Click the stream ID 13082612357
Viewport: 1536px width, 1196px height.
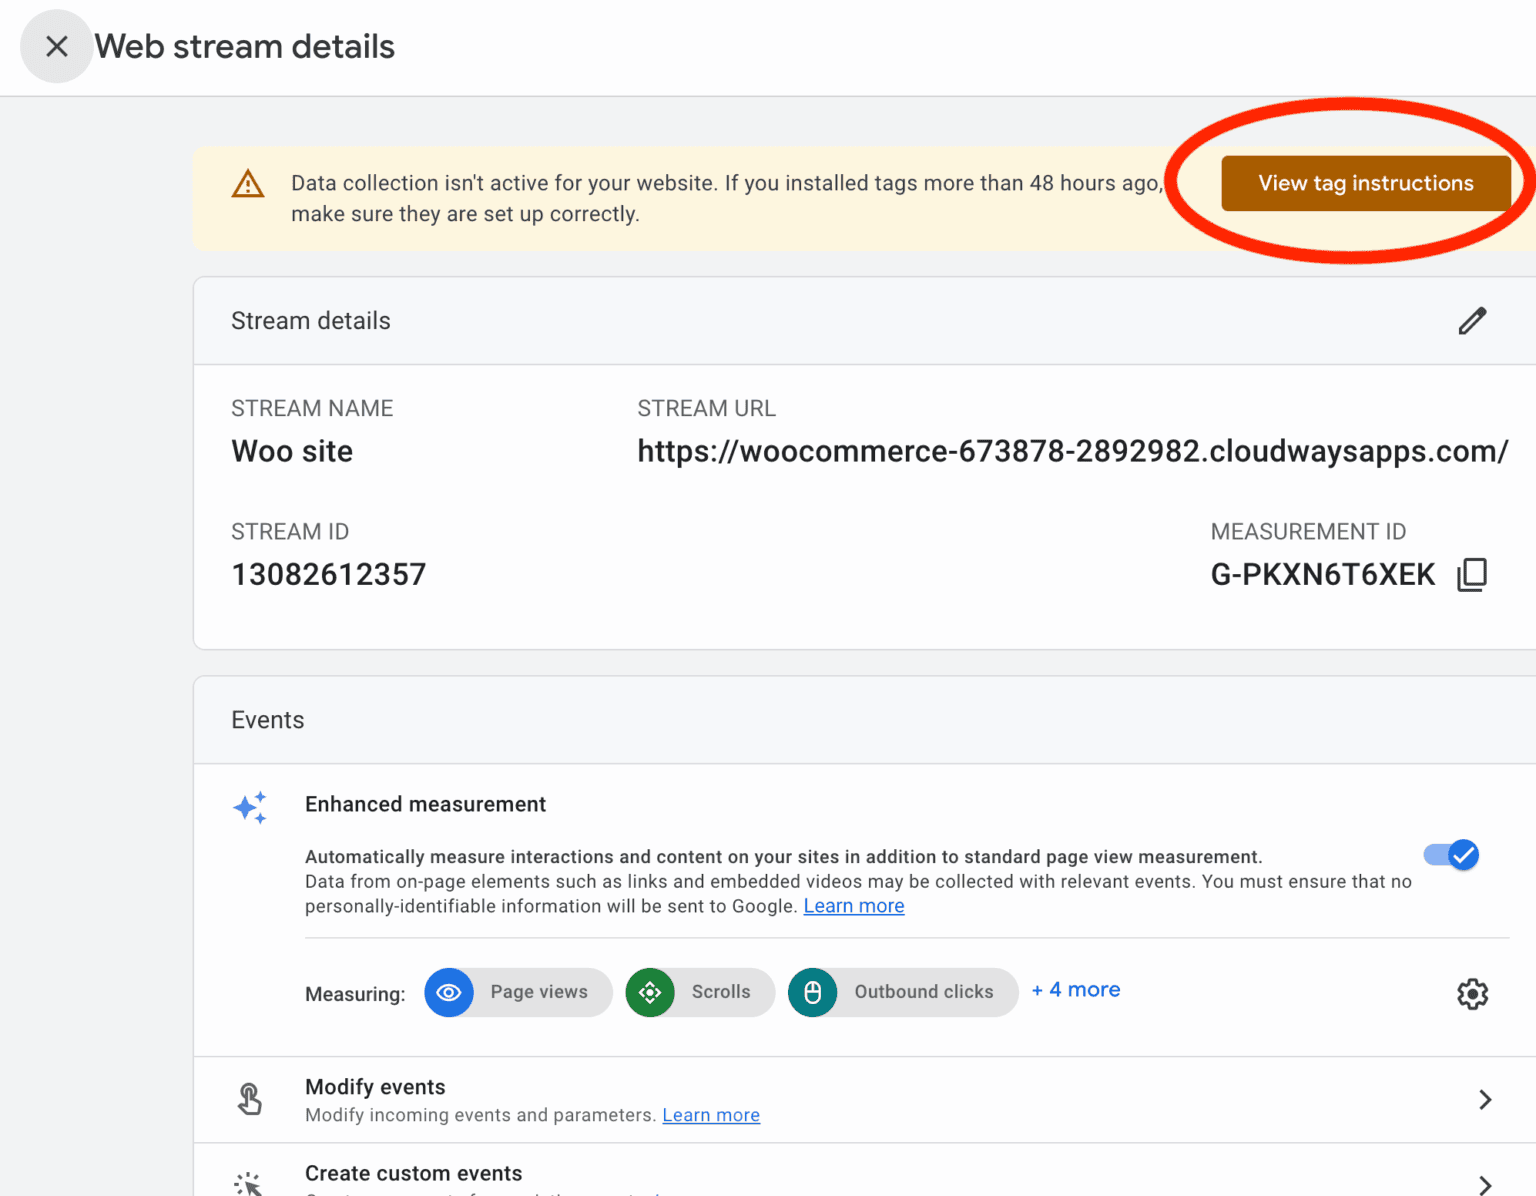pos(329,575)
